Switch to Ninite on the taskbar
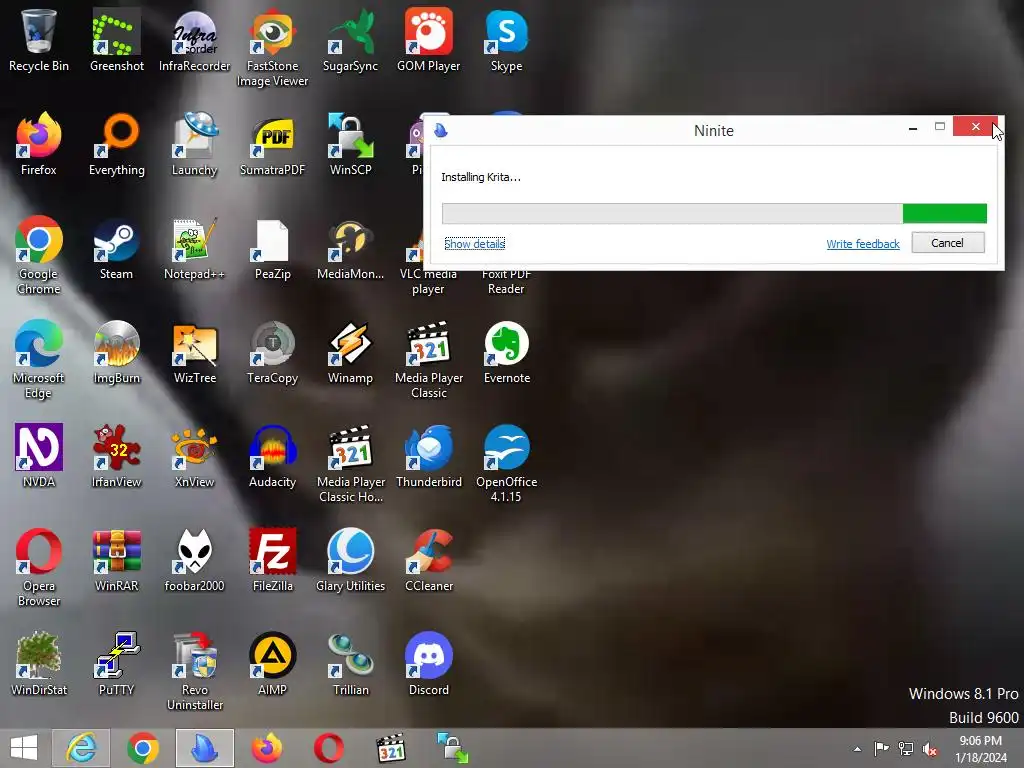The image size is (1024, 768). (x=204, y=748)
